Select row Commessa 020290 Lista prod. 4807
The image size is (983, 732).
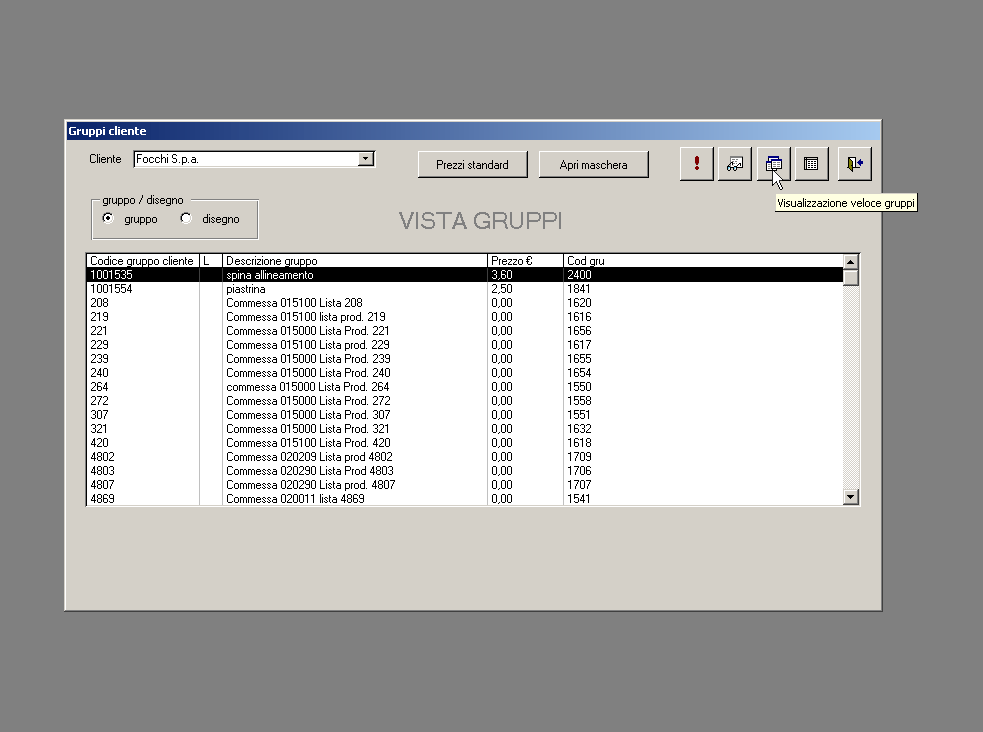(465, 485)
